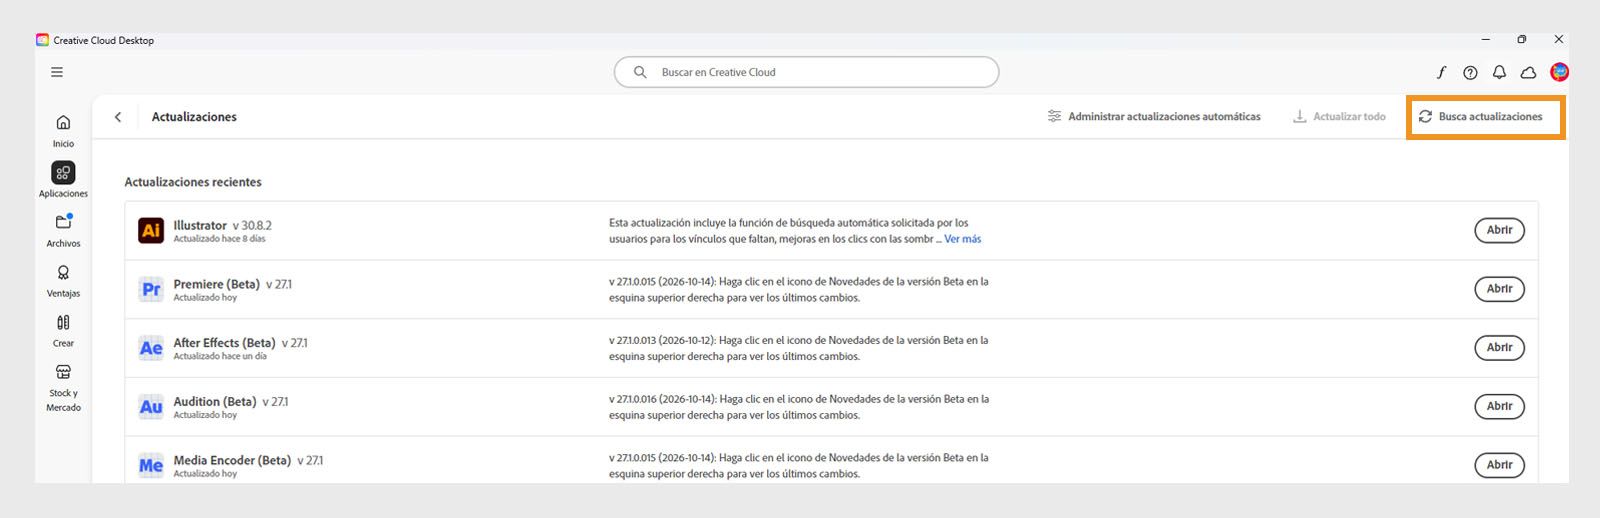1600x518 pixels.
Task: Open Archivos in the sidebar
Action: click(x=63, y=230)
